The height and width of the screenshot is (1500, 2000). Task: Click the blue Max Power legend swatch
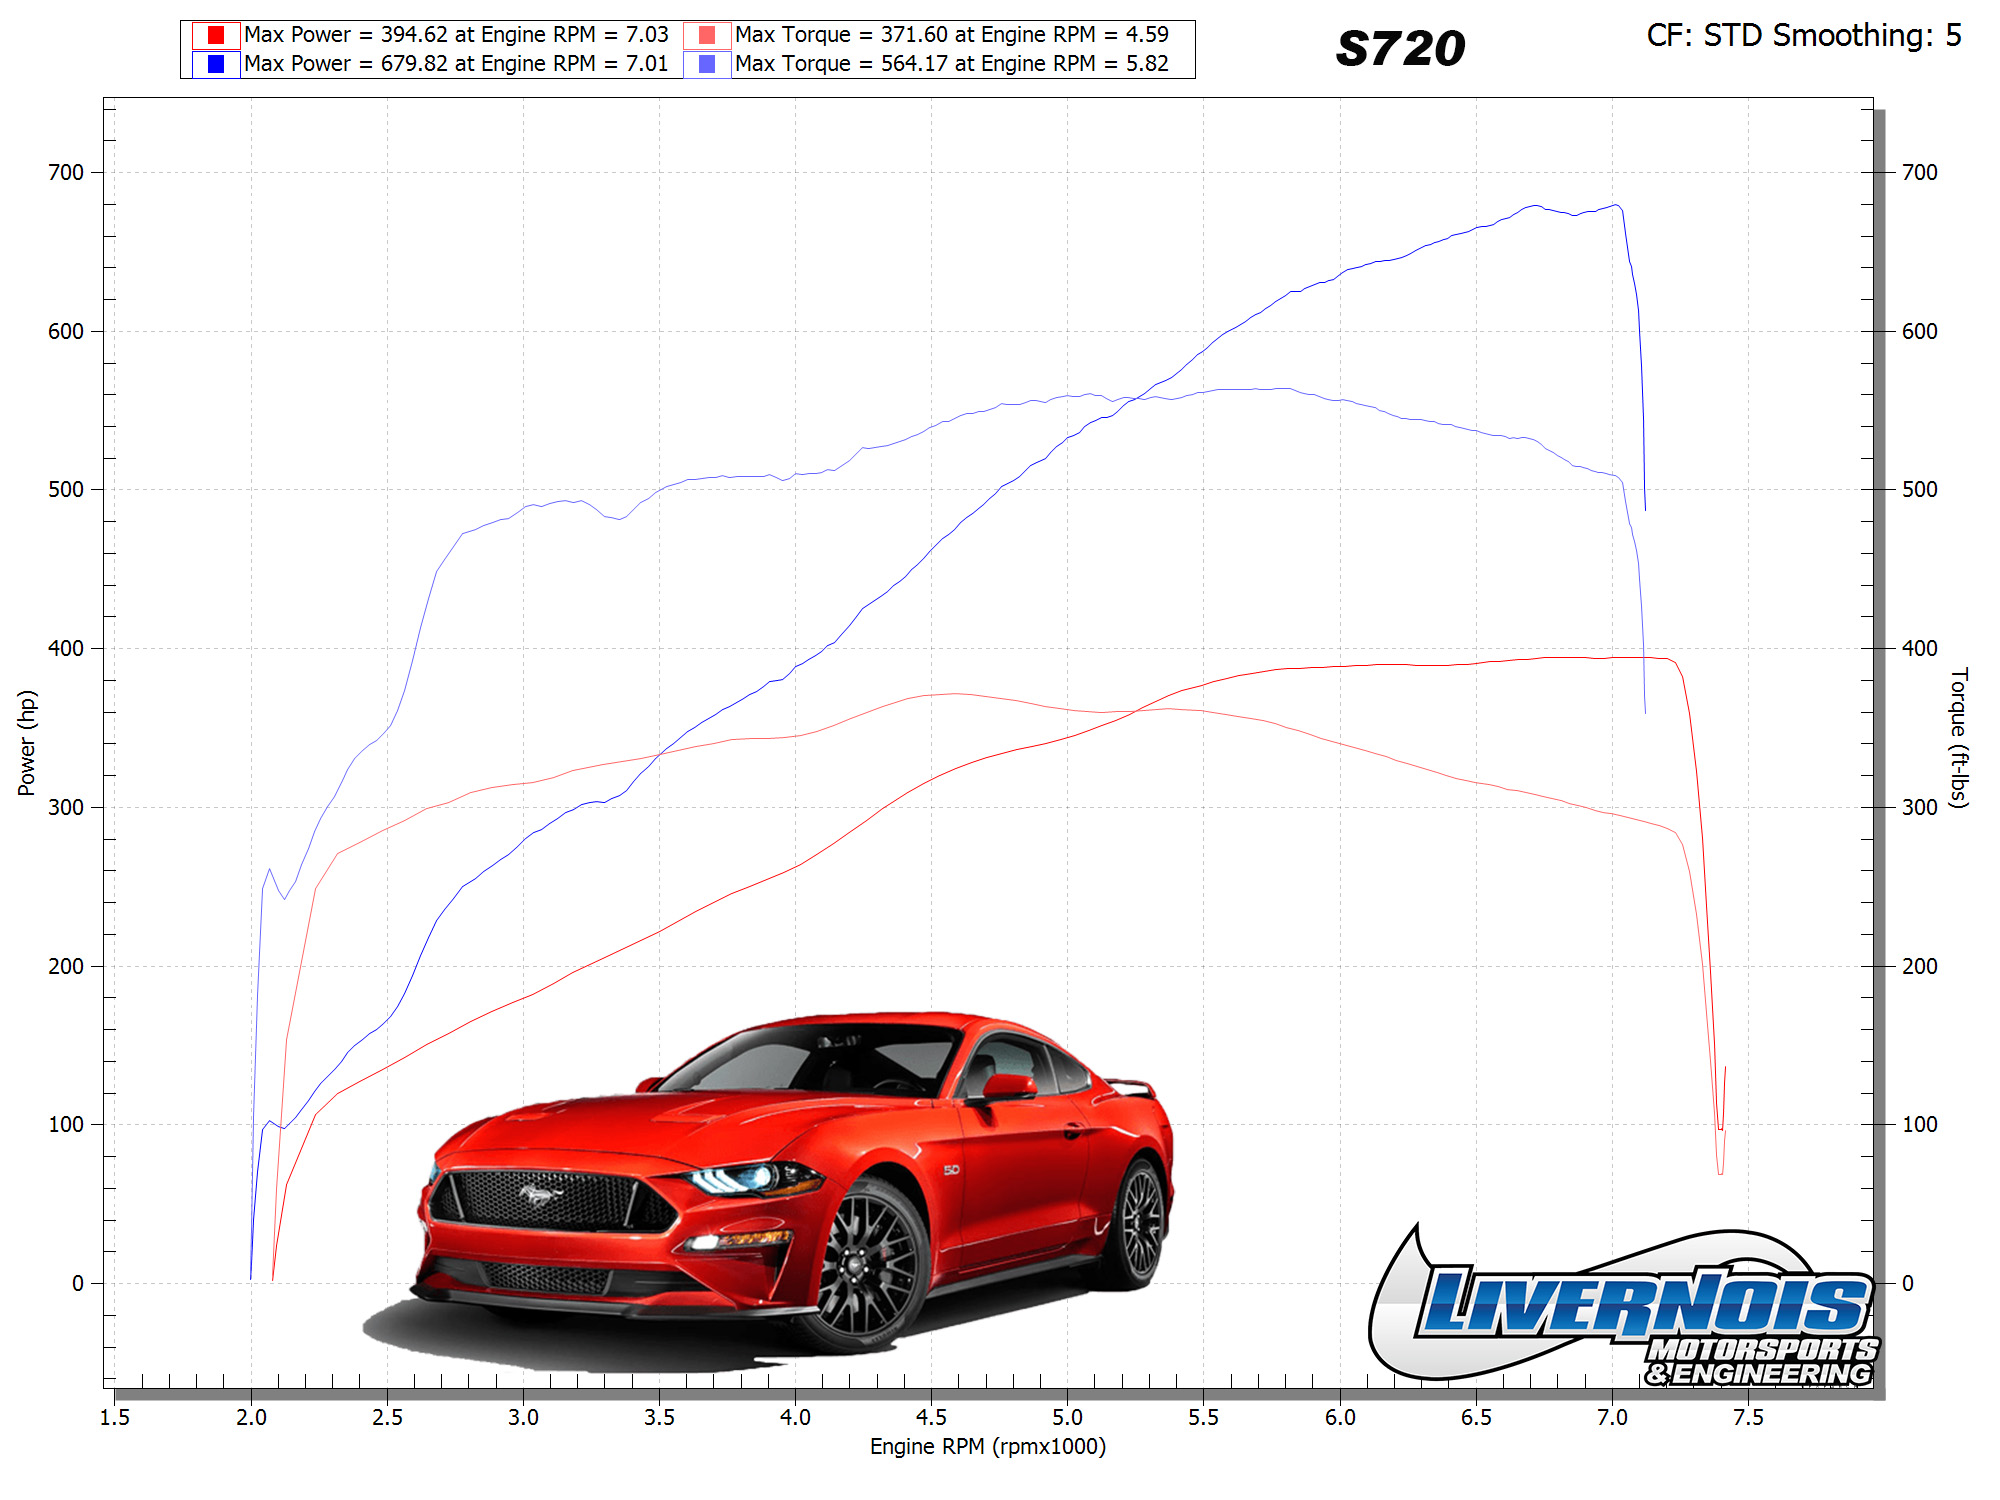(x=216, y=64)
